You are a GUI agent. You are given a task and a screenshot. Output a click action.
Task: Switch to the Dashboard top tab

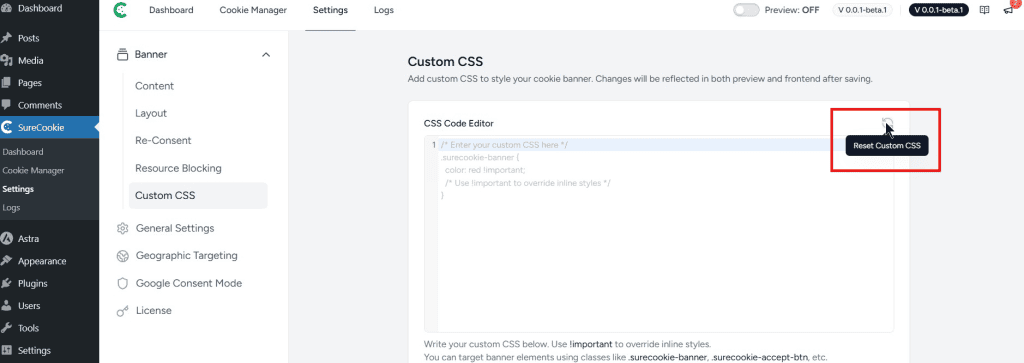[x=171, y=10]
